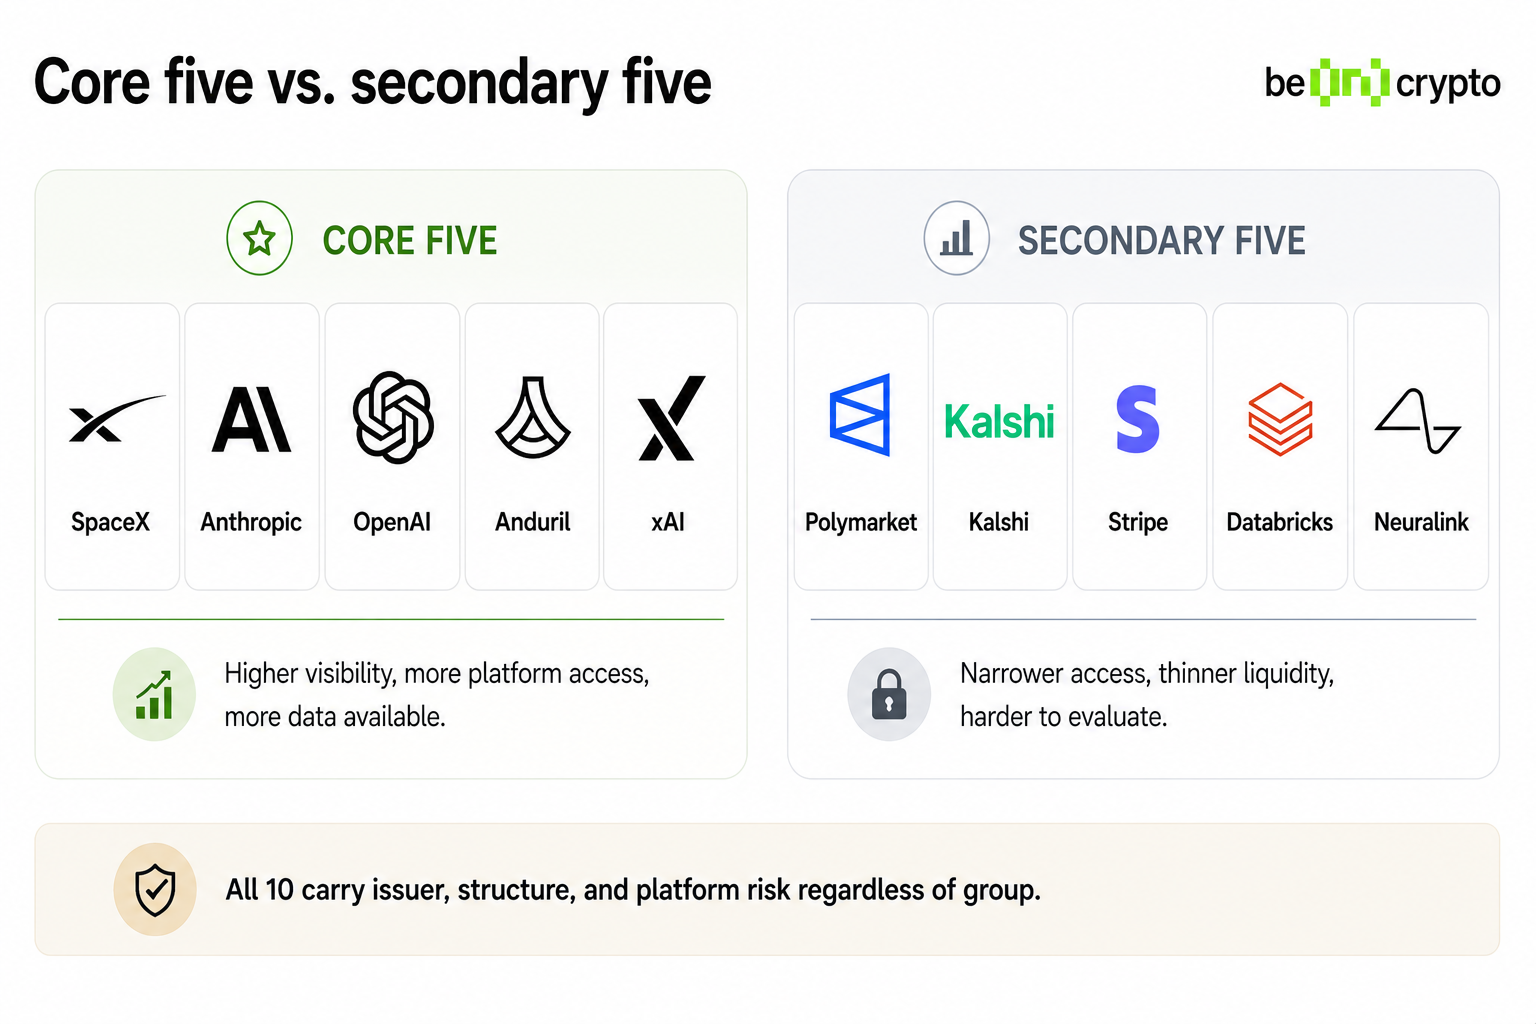Click the green Kalshi logo

pos(999,422)
